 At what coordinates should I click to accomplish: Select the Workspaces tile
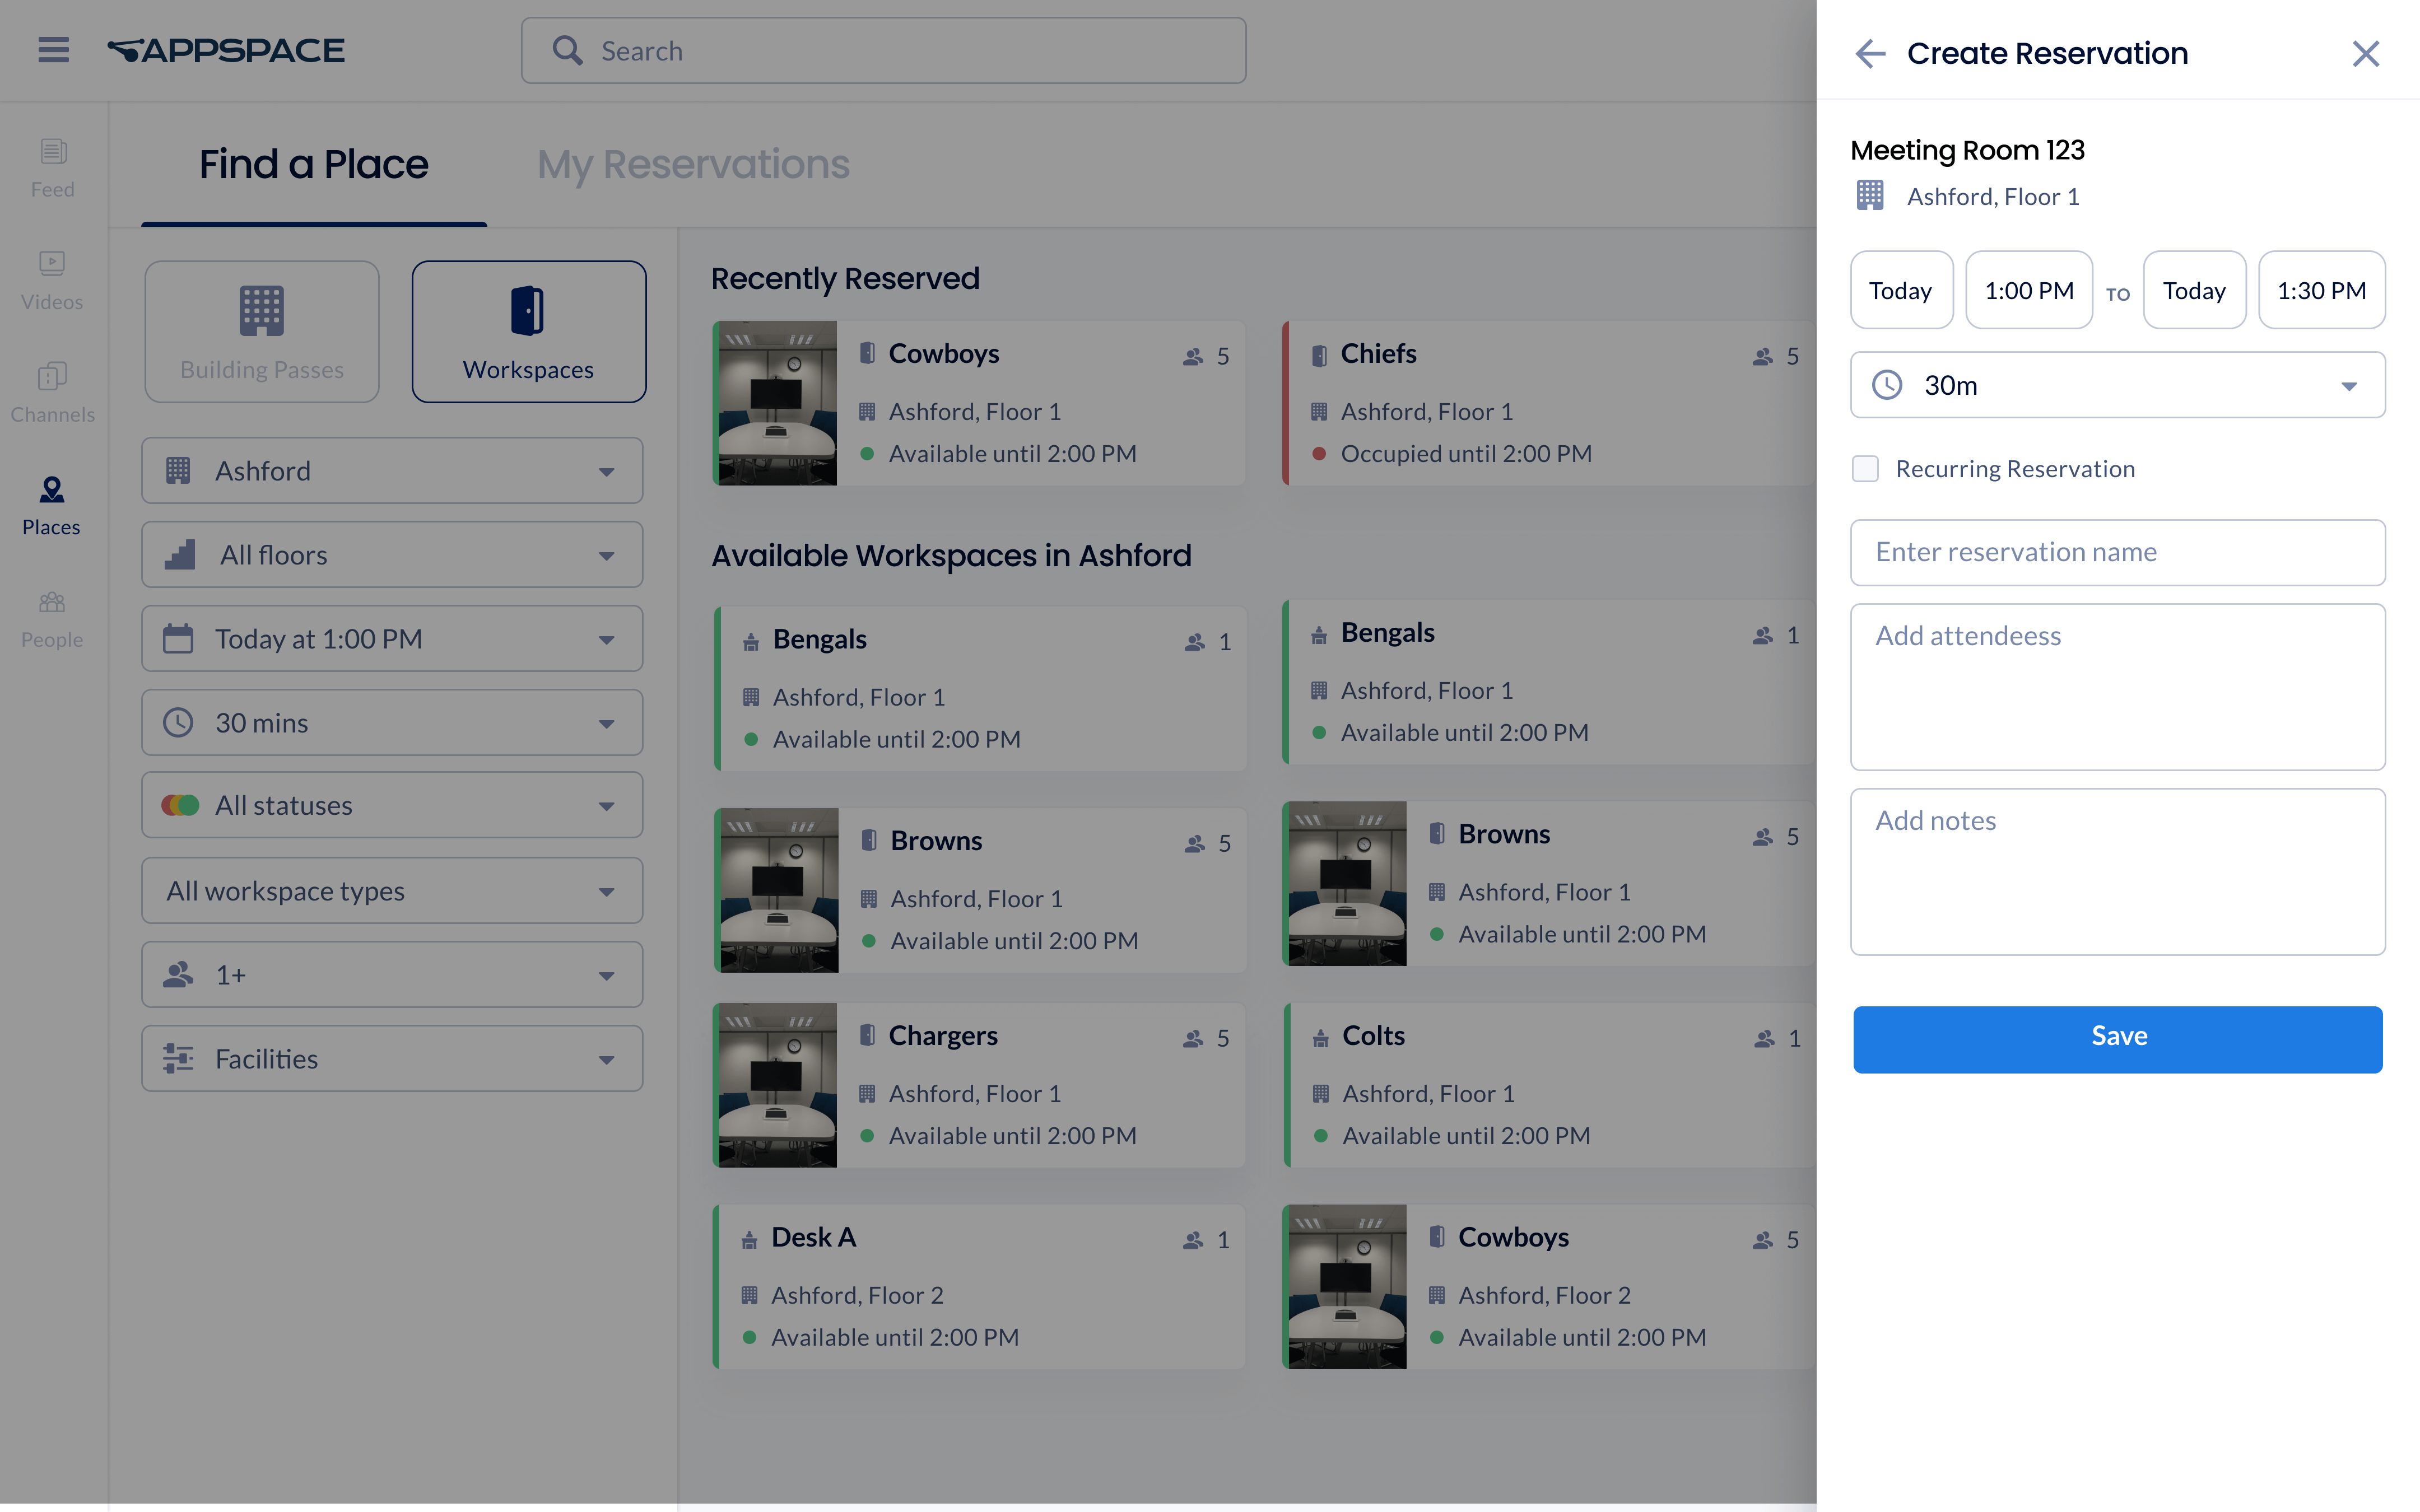528,332
